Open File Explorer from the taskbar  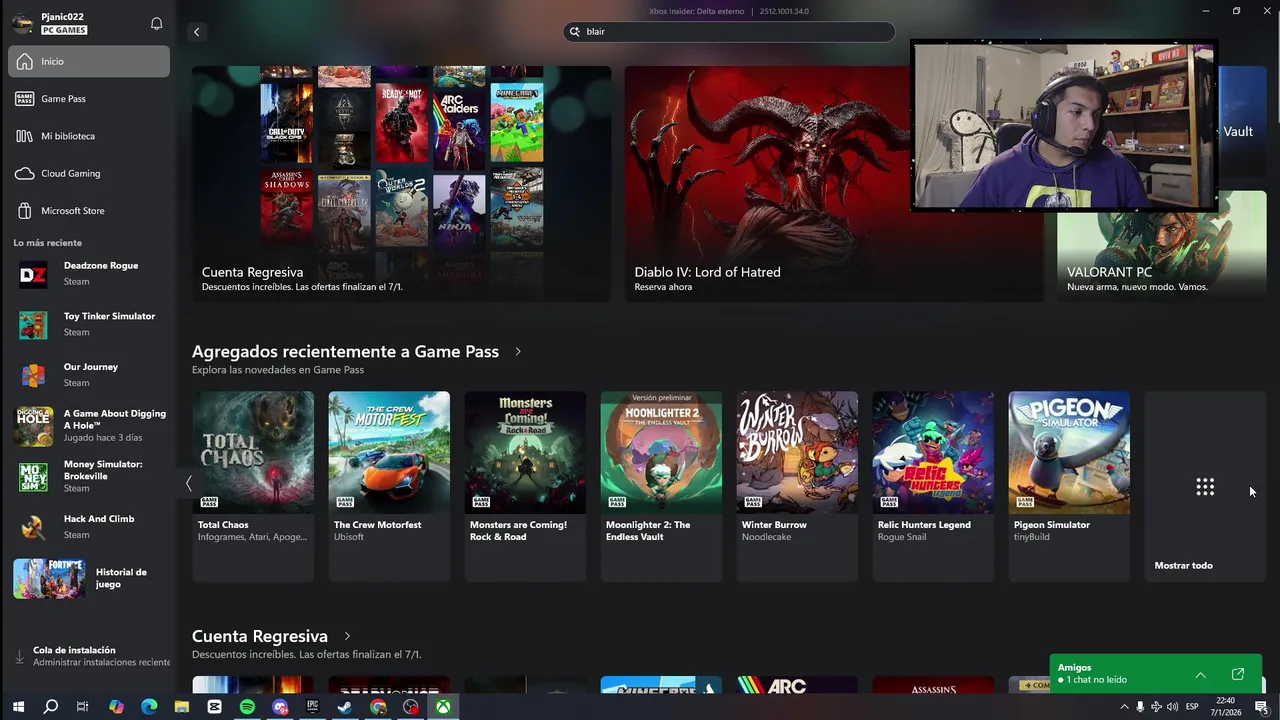pyautogui.click(x=182, y=707)
